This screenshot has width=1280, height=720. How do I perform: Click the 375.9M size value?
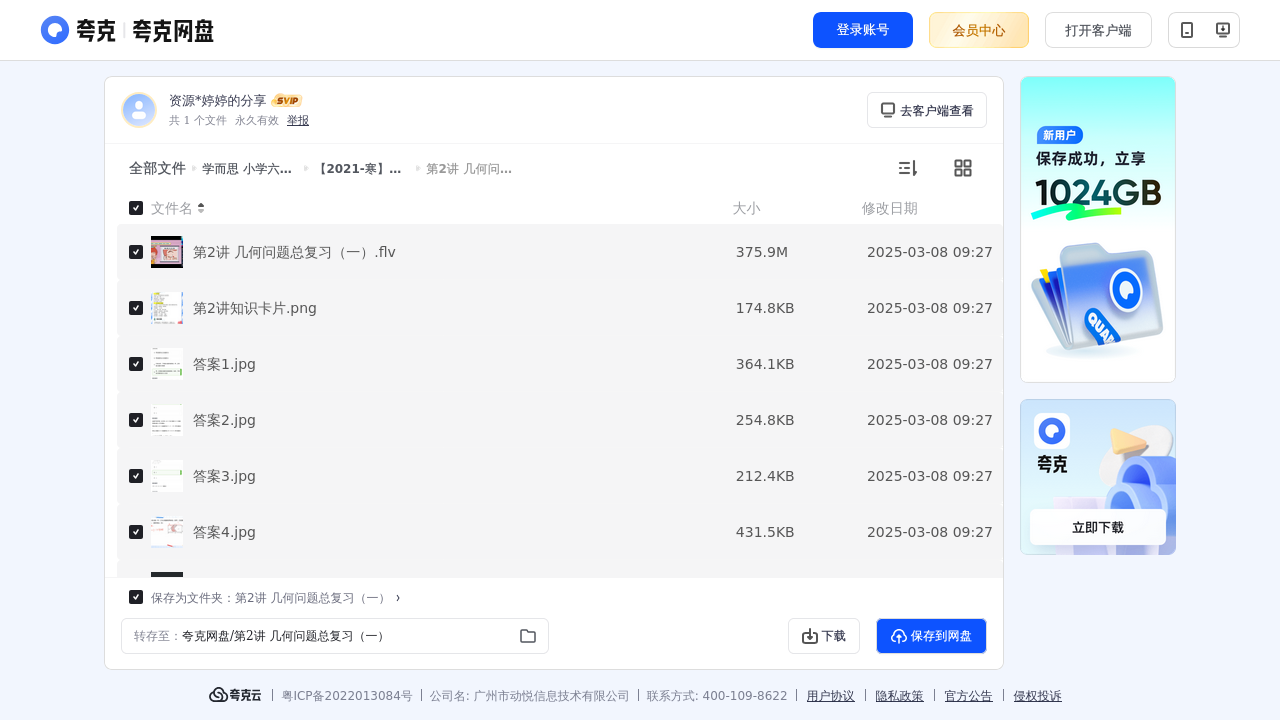pyautogui.click(x=762, y=252)
